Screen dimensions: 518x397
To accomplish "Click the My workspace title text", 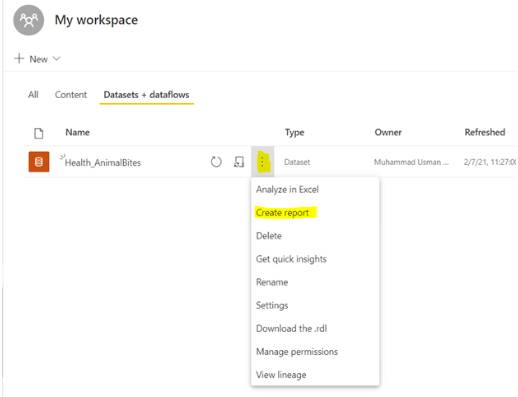I will pos(96,20).
